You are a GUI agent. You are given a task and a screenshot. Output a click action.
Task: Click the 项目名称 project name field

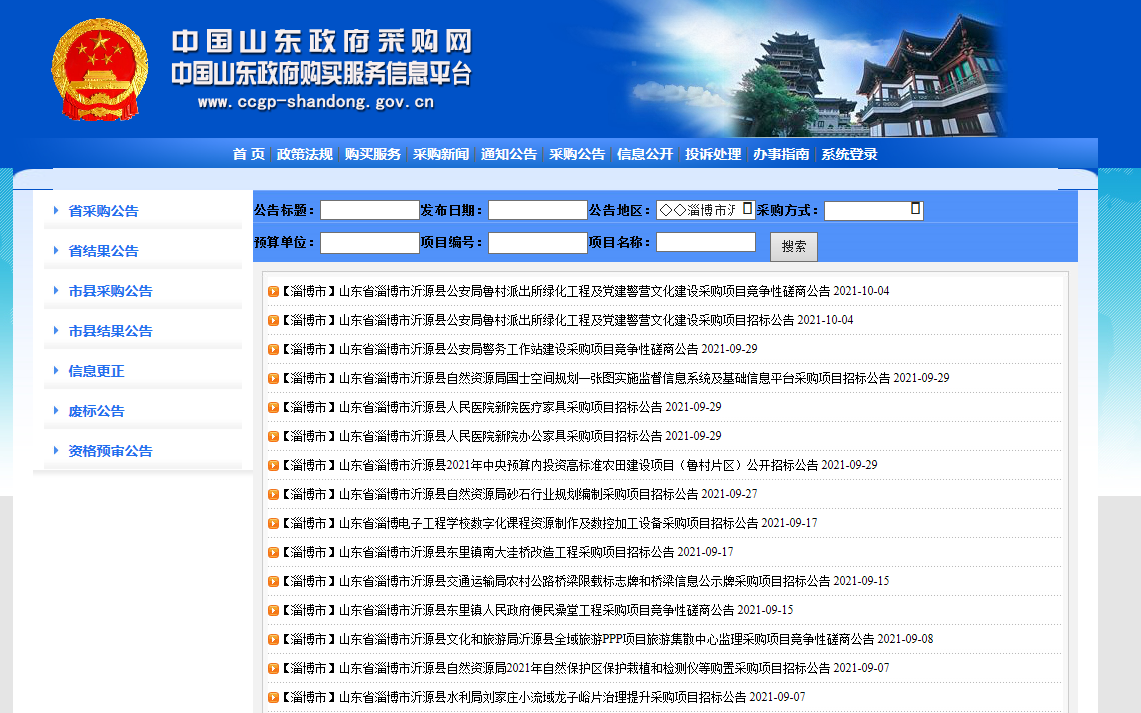tap(705, 242)
